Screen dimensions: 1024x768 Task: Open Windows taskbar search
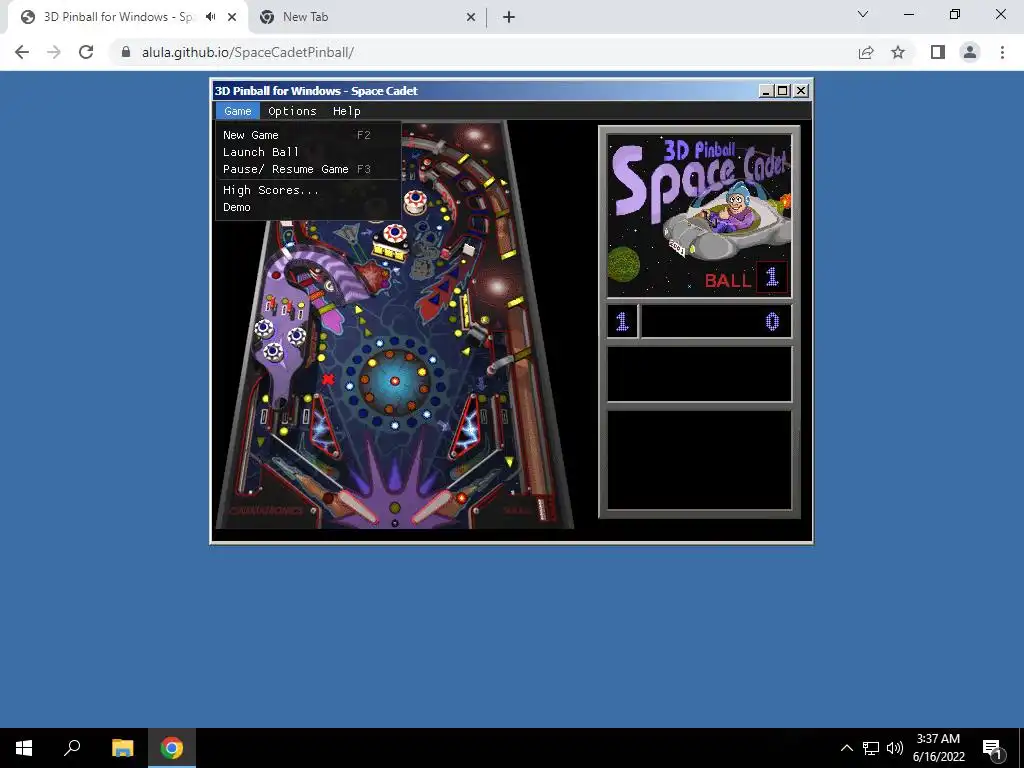point(72,748)
